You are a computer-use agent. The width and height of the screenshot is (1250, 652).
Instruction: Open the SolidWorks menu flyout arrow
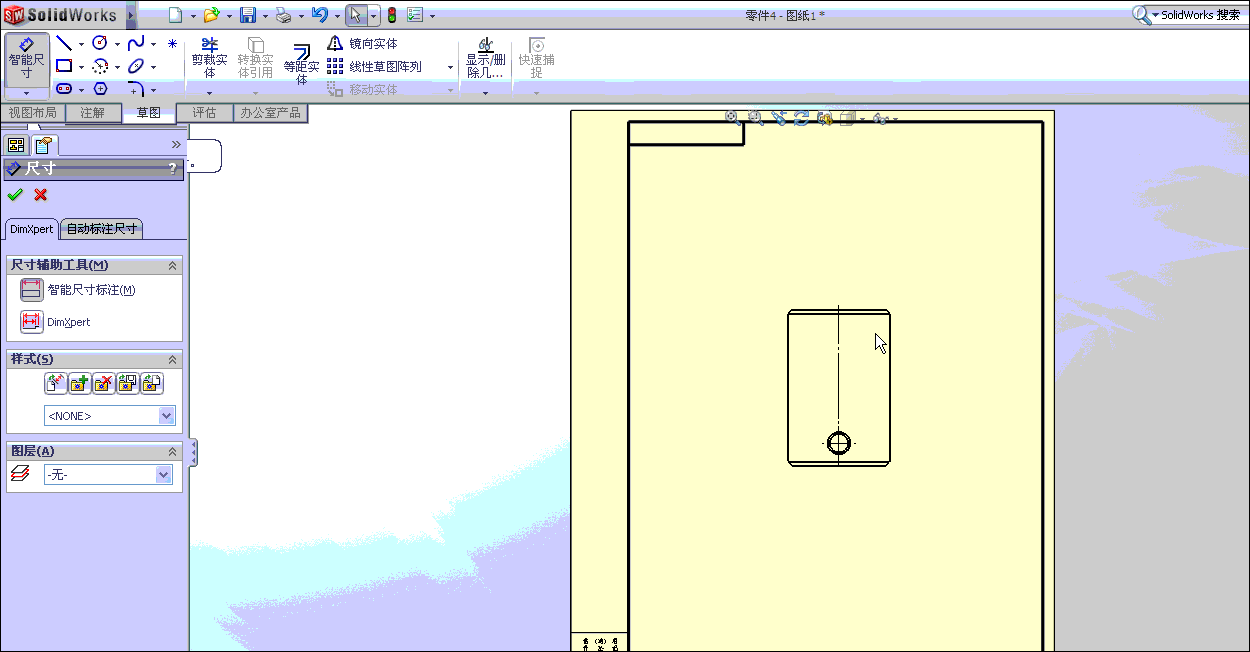click(130, 15)
